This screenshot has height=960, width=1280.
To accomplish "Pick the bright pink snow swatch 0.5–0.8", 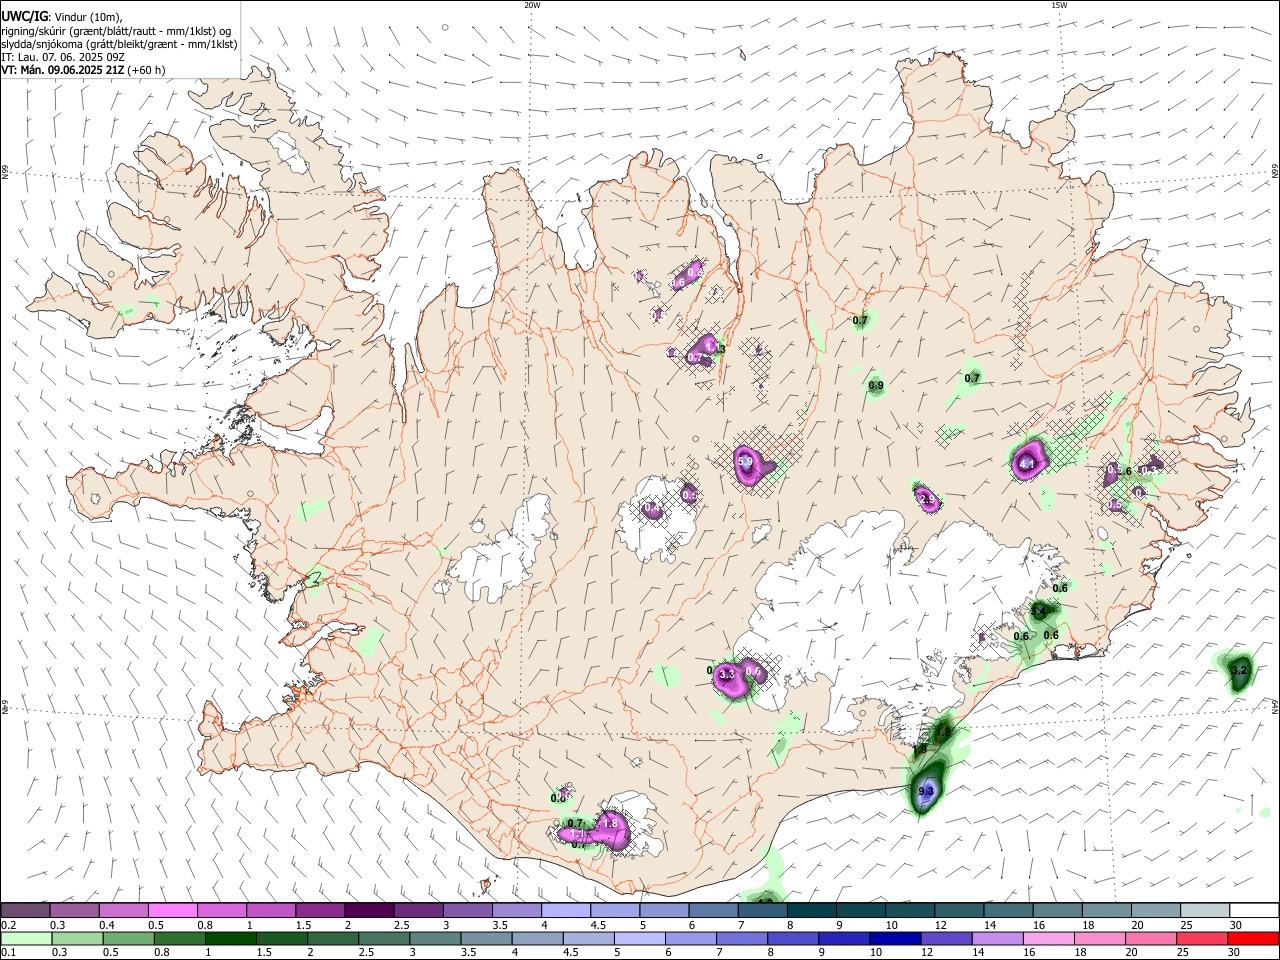I will pos(173,911).
